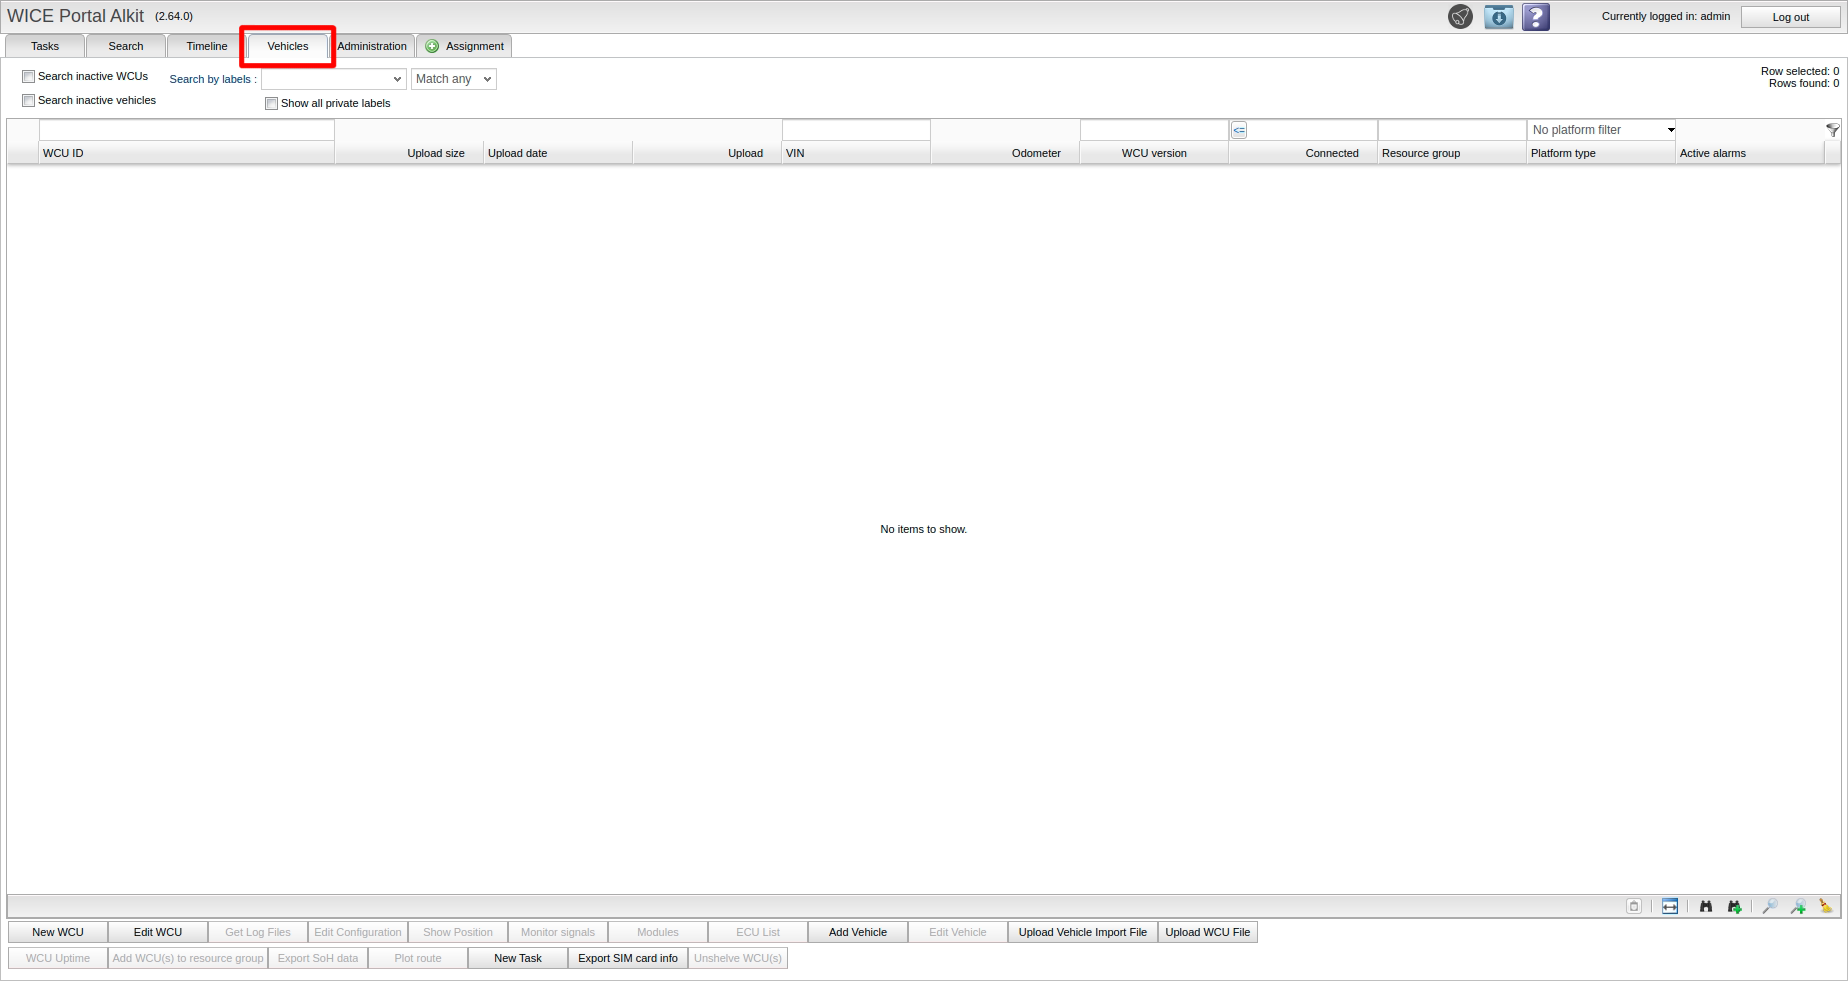Click the plain magnifying glass icon
The height and width of the screenshot is (981, 1848).
[1769, 906]
